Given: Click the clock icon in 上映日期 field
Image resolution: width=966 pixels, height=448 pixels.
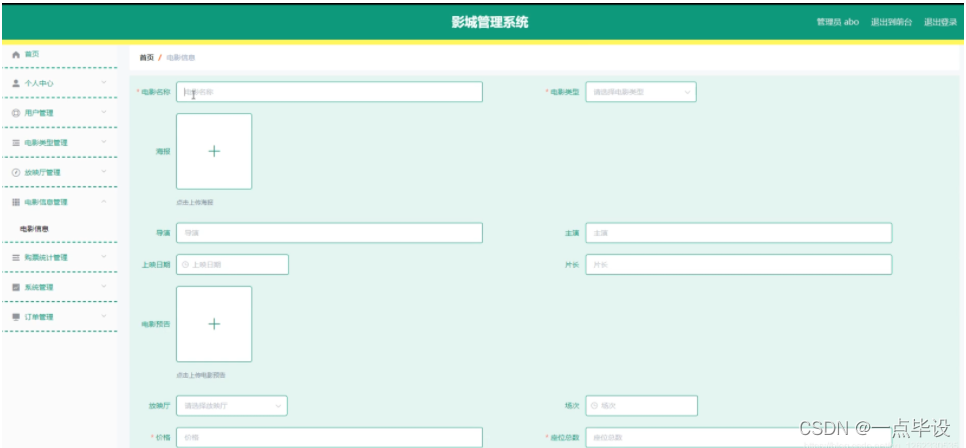Looking at the screenshot, I should coord(185,264).
